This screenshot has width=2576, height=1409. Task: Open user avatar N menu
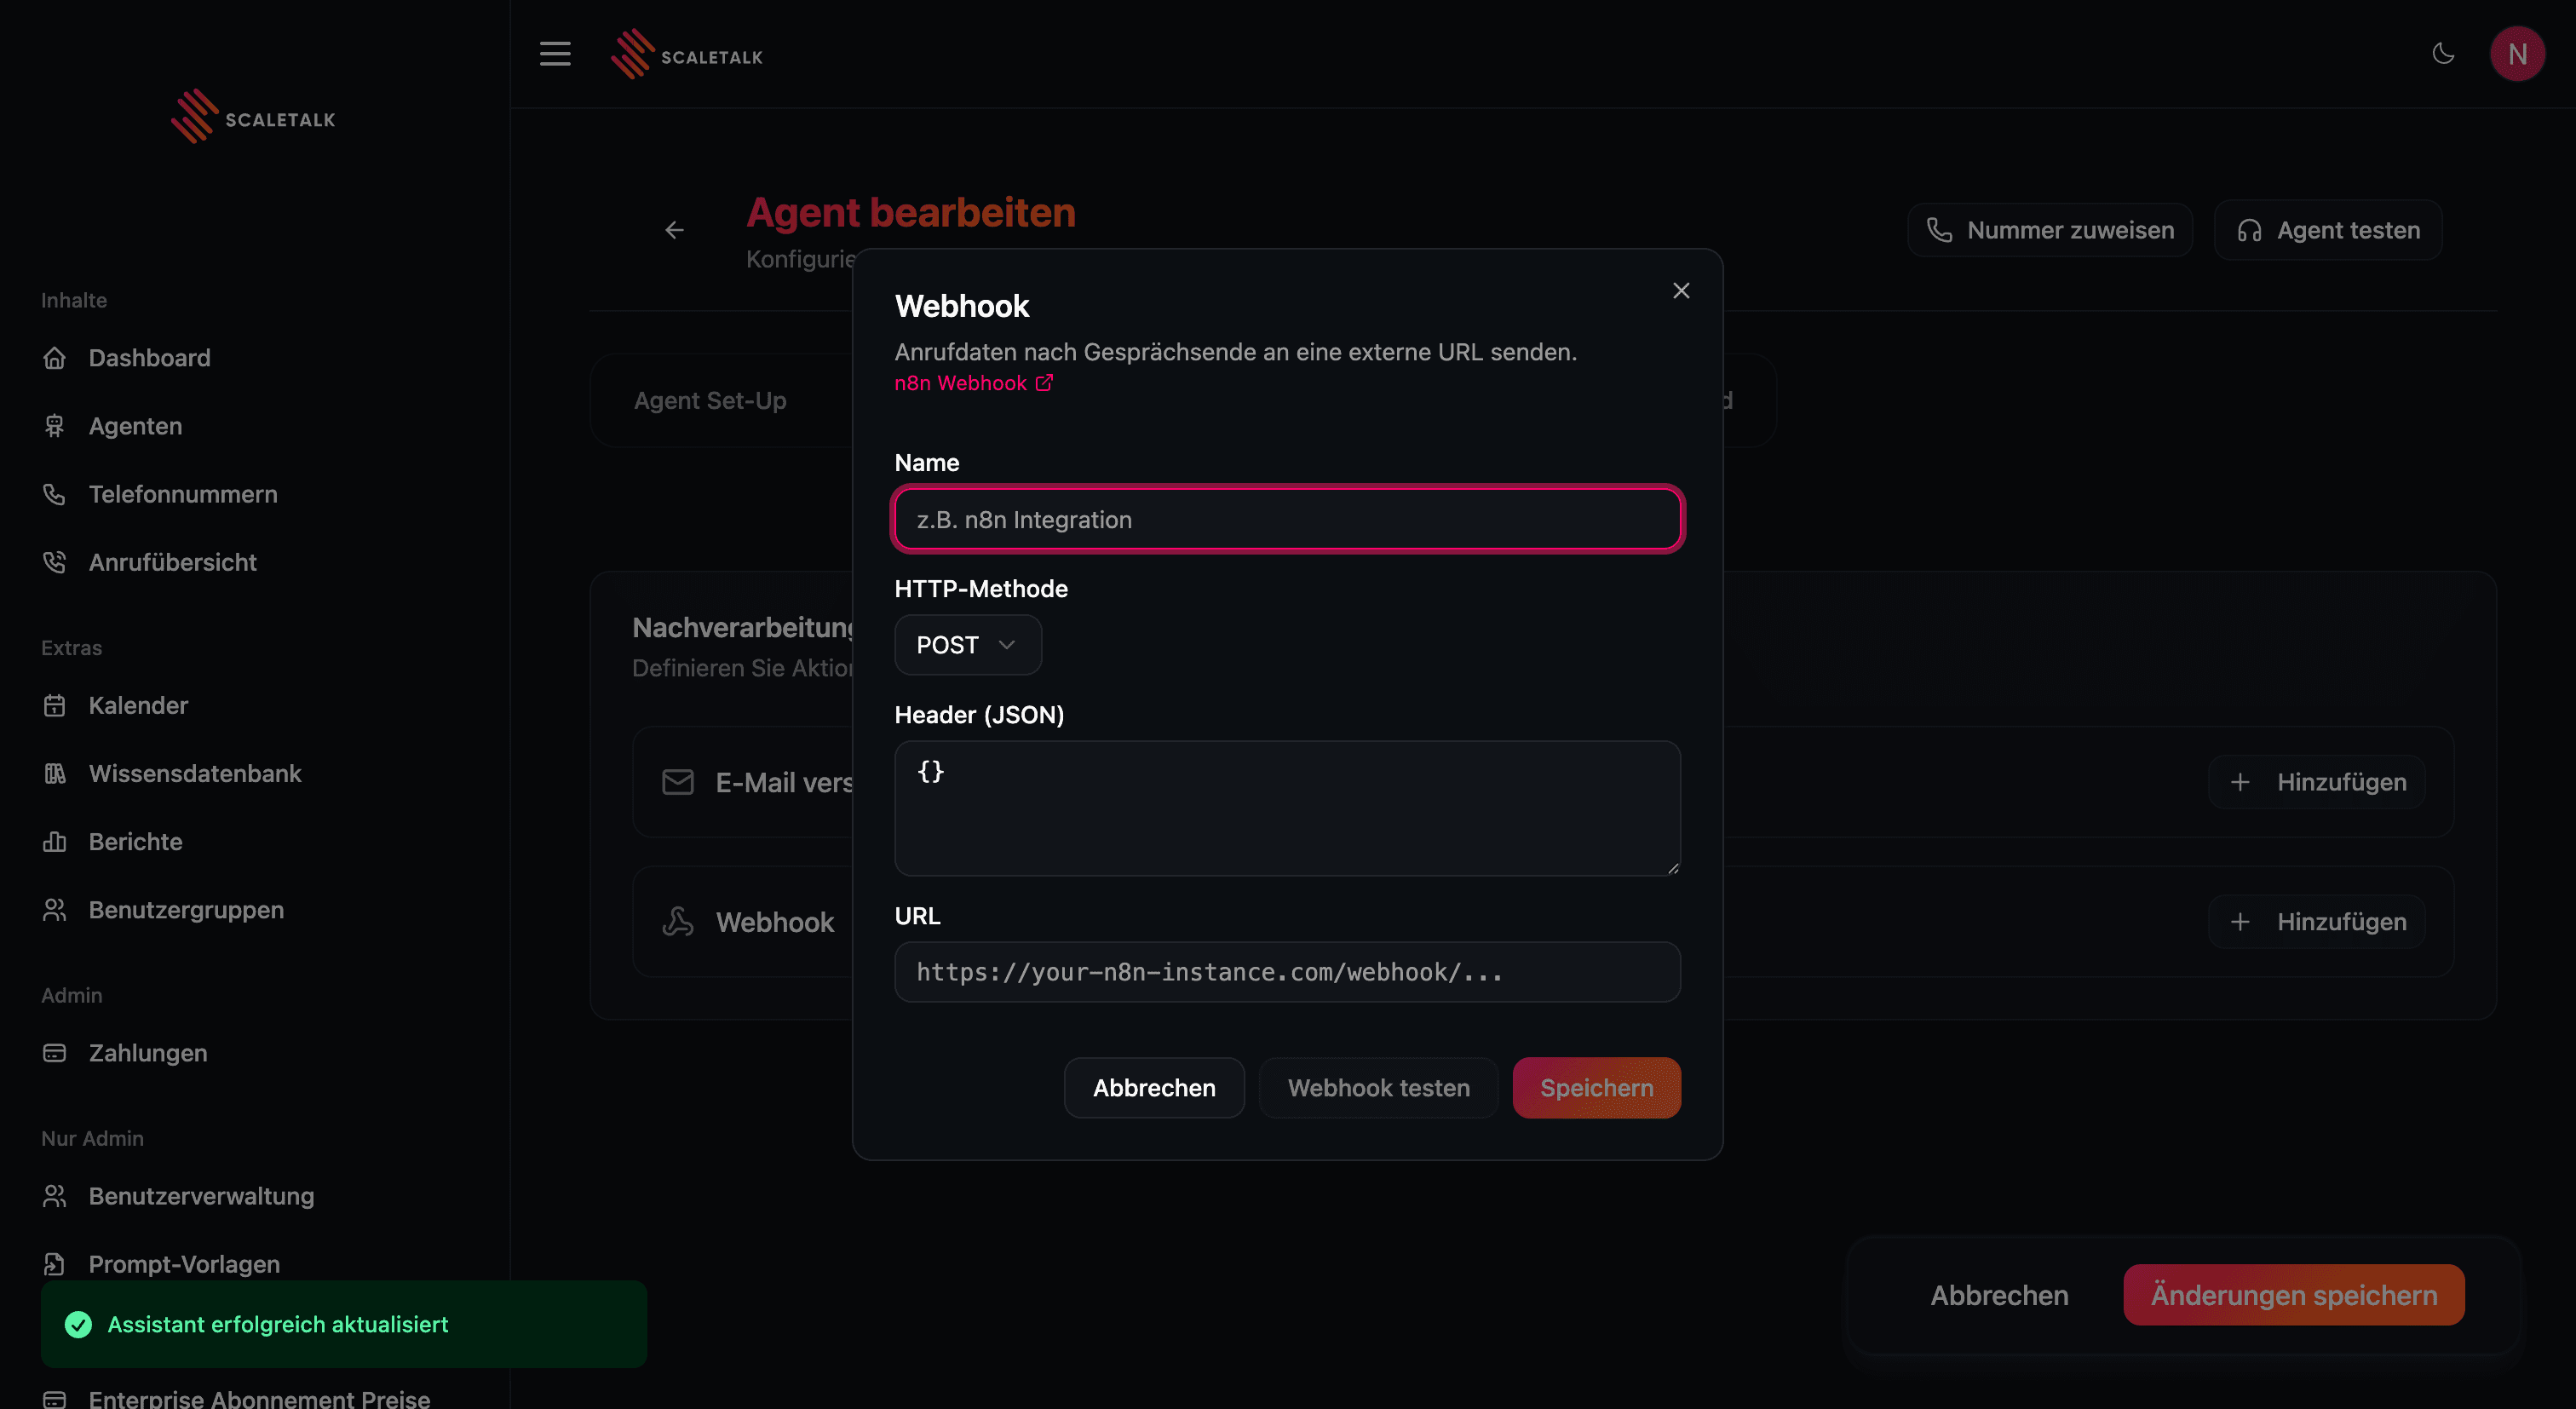tap(2517, 54)
